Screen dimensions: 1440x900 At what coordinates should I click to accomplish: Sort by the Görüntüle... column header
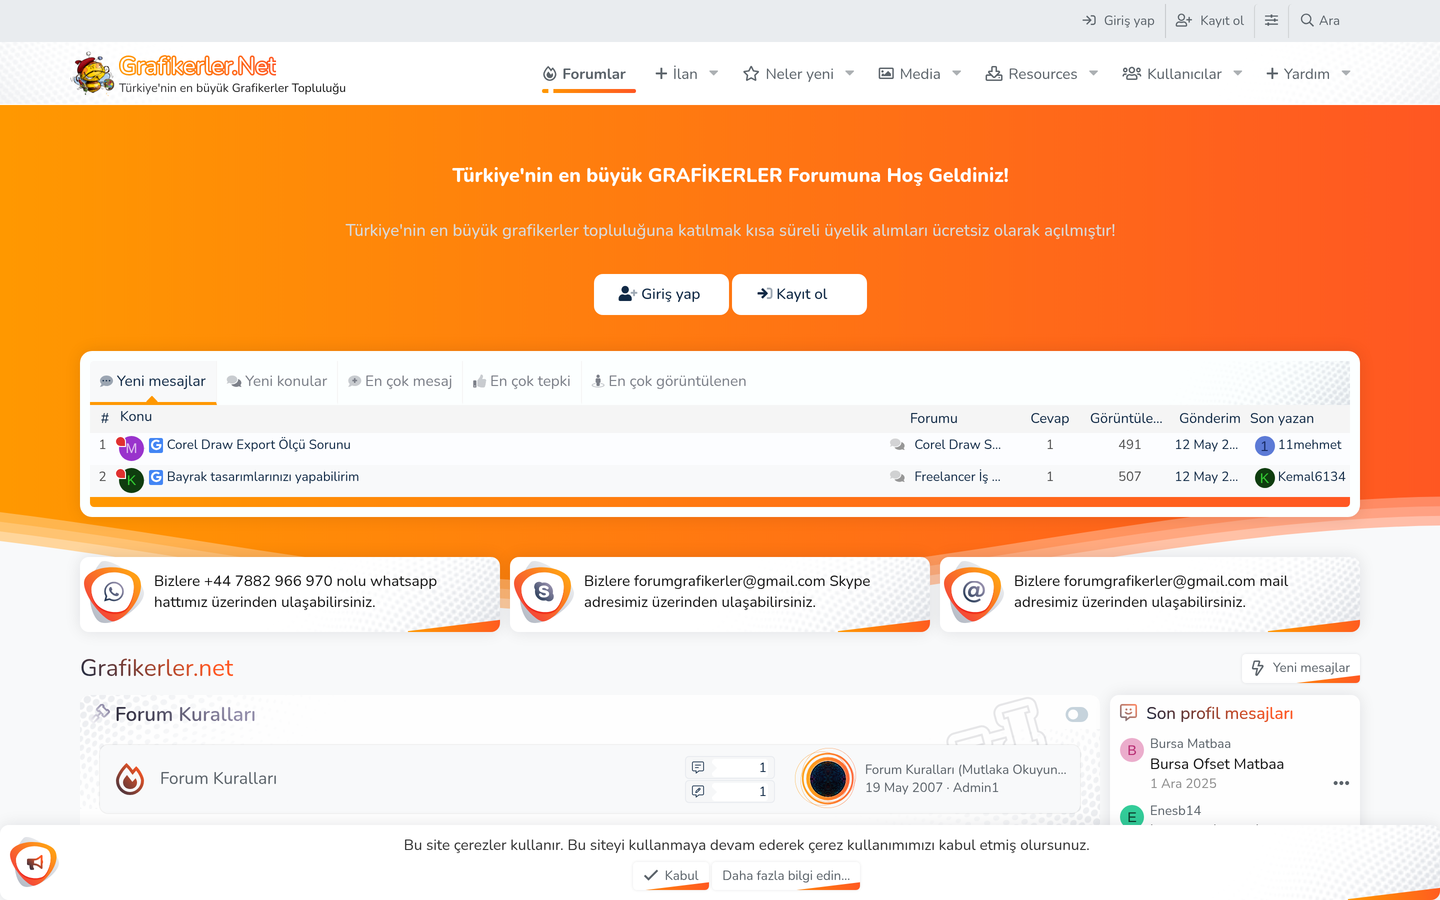click(x=1126, y=418)
